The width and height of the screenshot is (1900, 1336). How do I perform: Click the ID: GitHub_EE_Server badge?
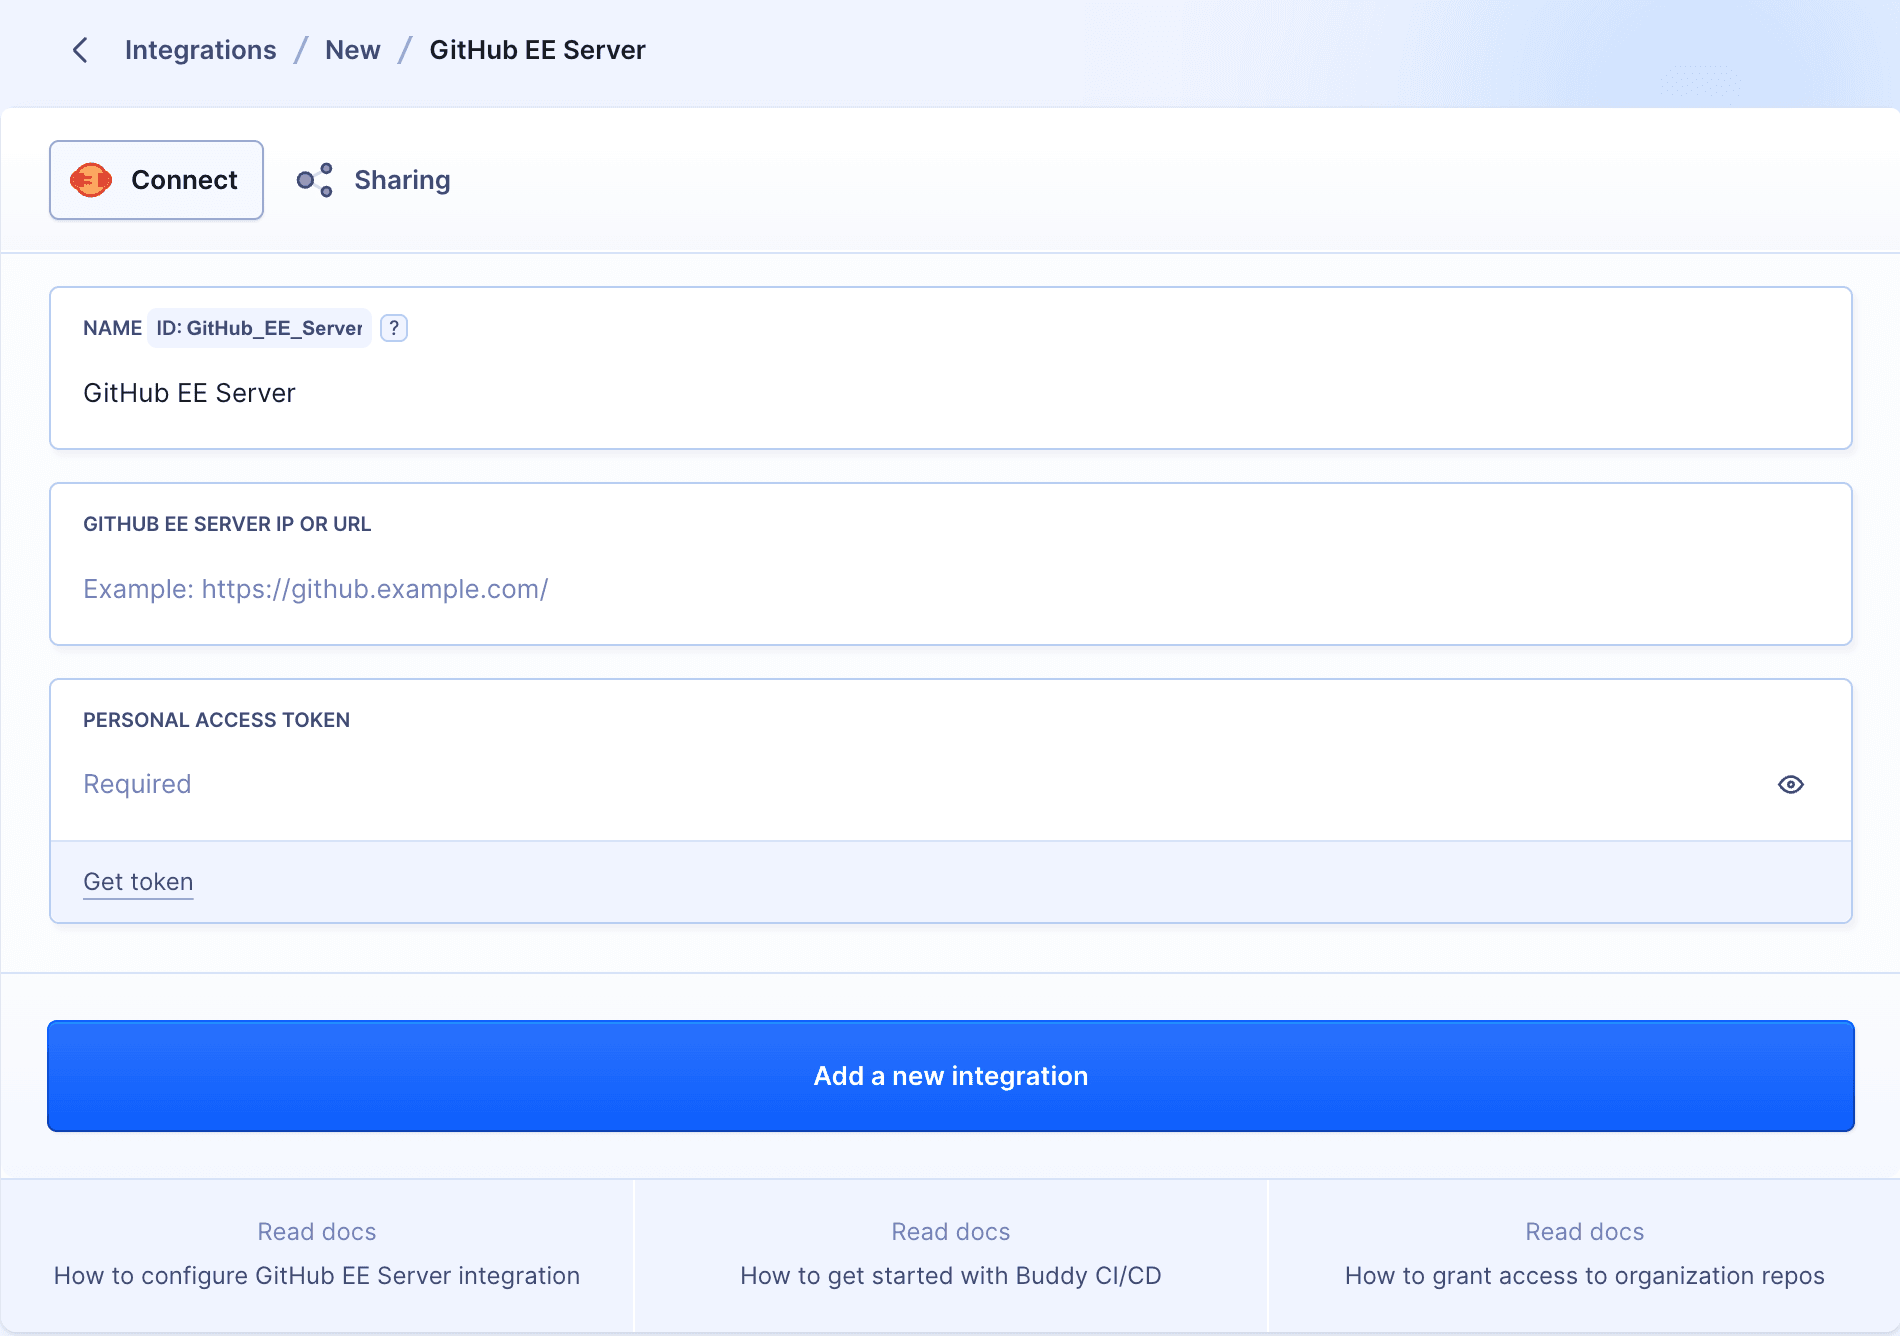pyautogui.click(x=259, y=328)
